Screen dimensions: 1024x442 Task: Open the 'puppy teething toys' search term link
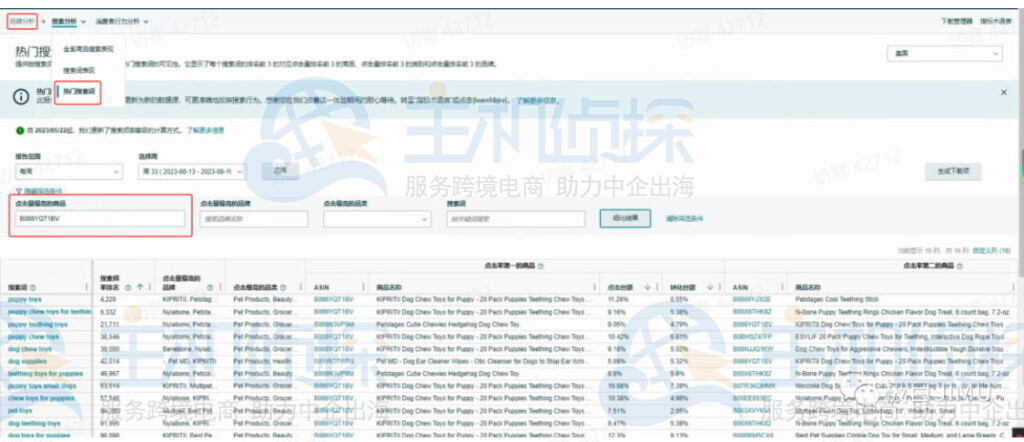click(x=37, y=324)
